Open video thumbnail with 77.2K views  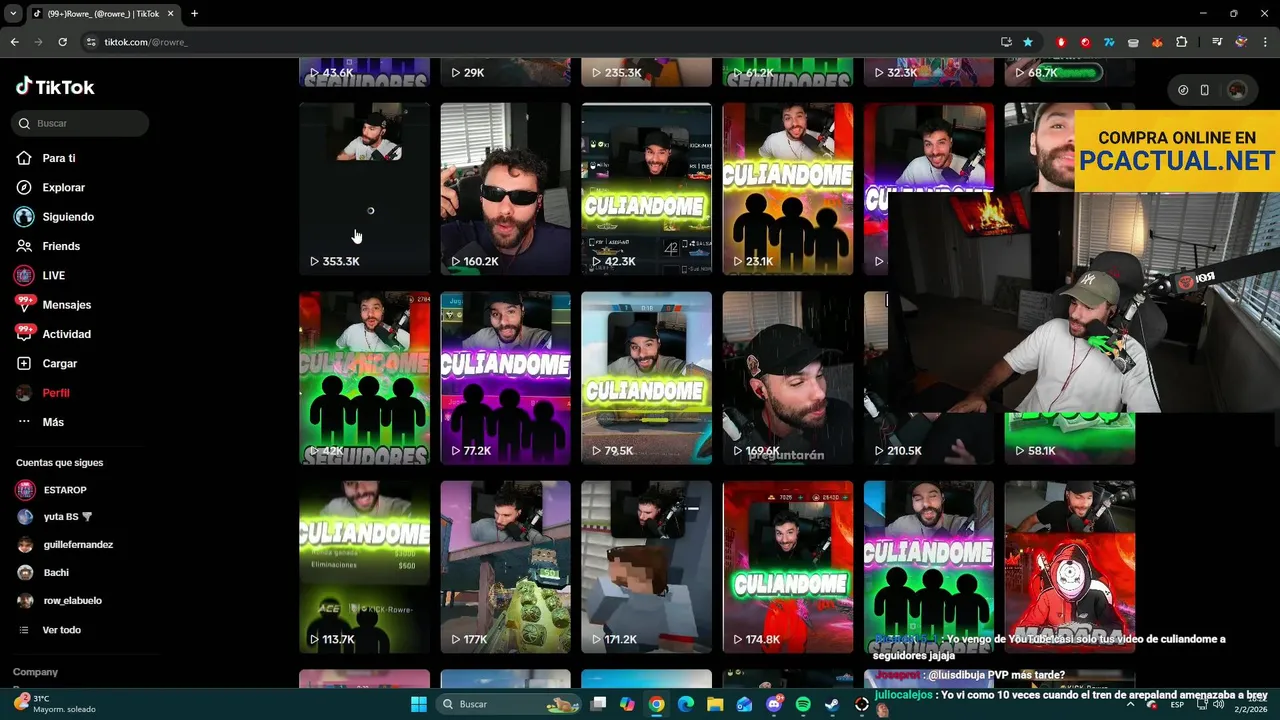pyautogui.click(x=505, y=378)
